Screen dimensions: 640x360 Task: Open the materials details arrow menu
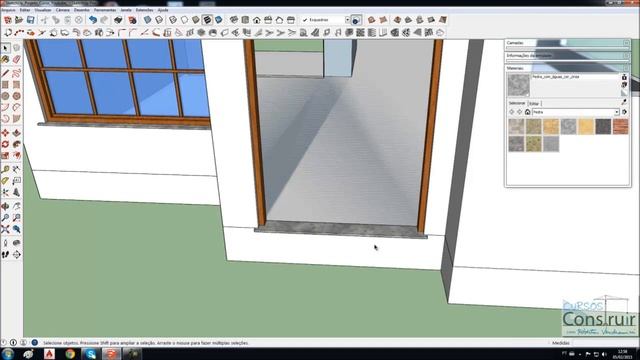pos(624,112)
